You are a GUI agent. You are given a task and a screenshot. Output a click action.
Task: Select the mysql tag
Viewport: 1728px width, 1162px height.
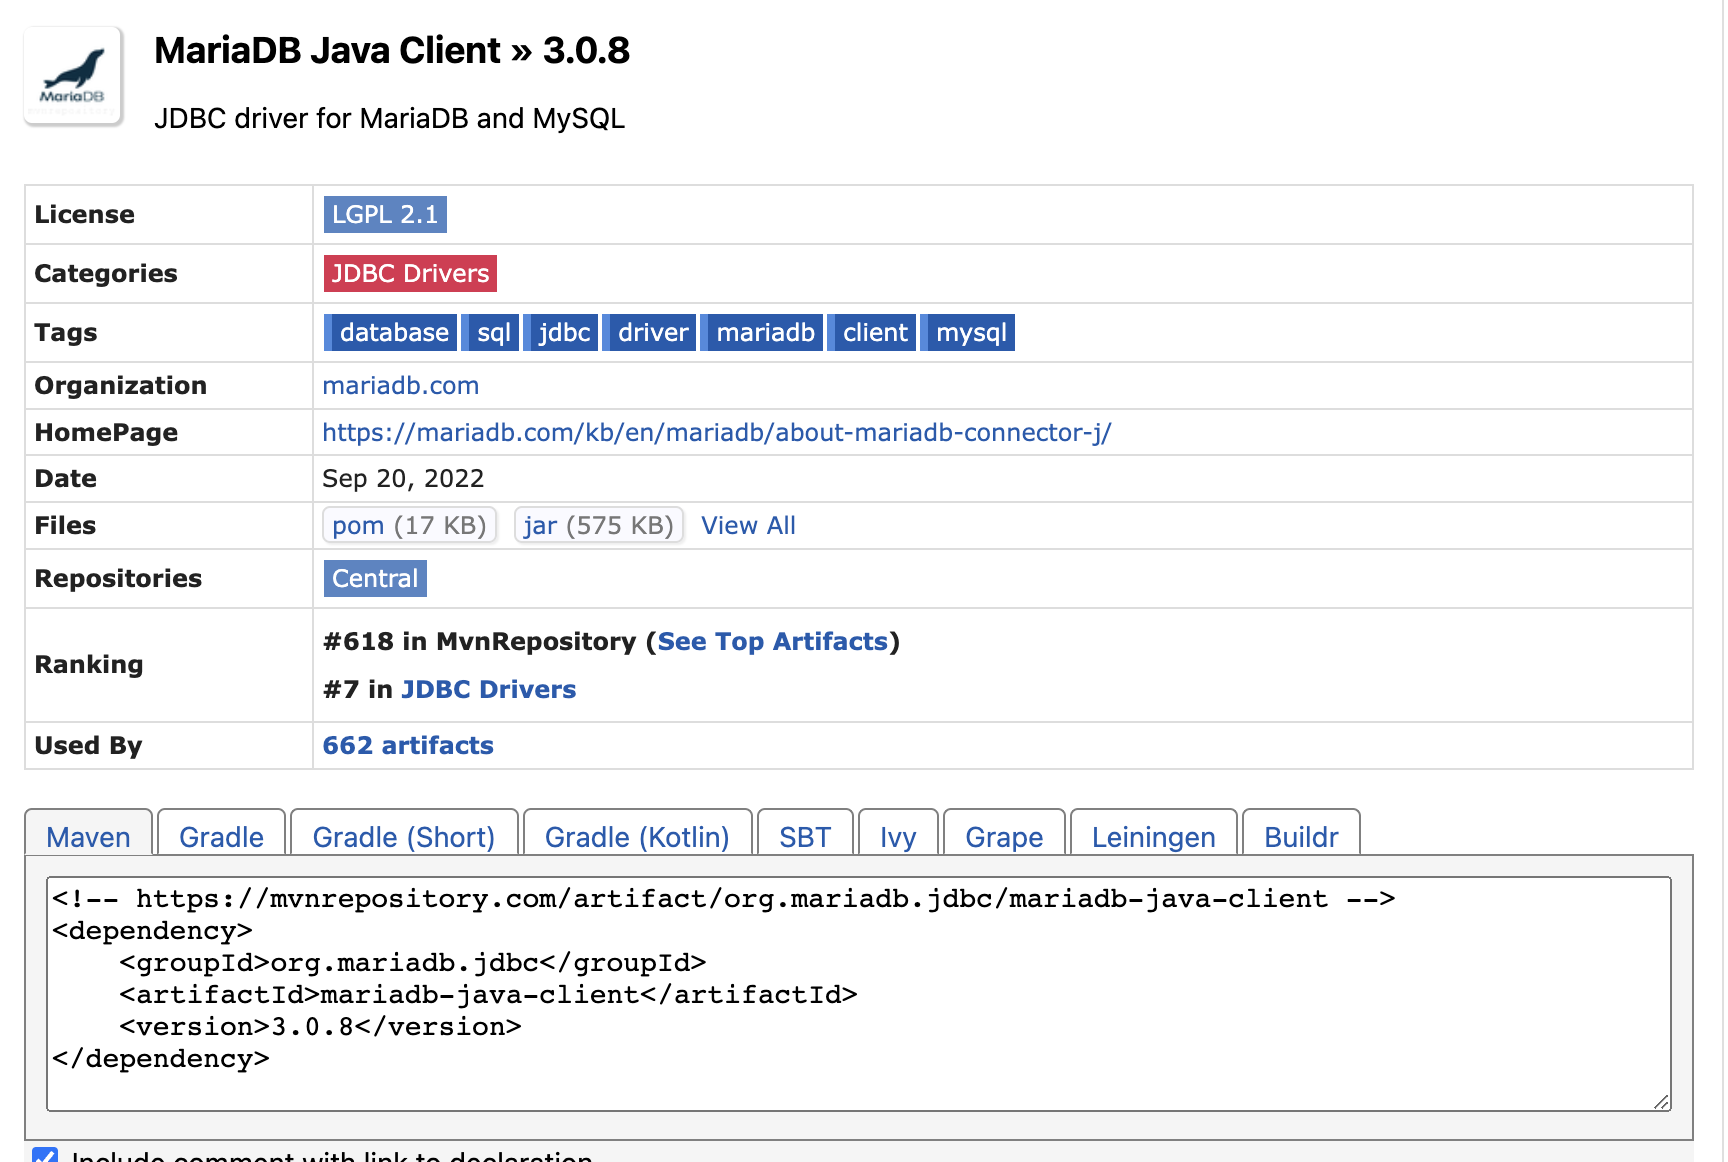click(x=968, y=332)
